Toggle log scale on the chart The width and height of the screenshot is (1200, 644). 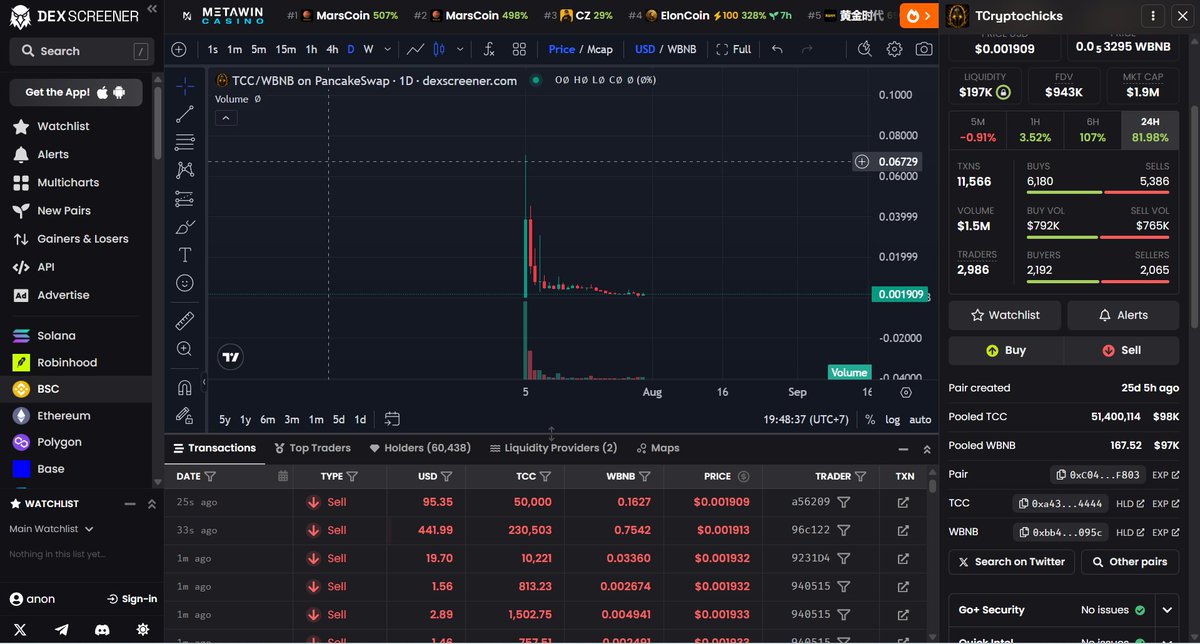point(892,419)
